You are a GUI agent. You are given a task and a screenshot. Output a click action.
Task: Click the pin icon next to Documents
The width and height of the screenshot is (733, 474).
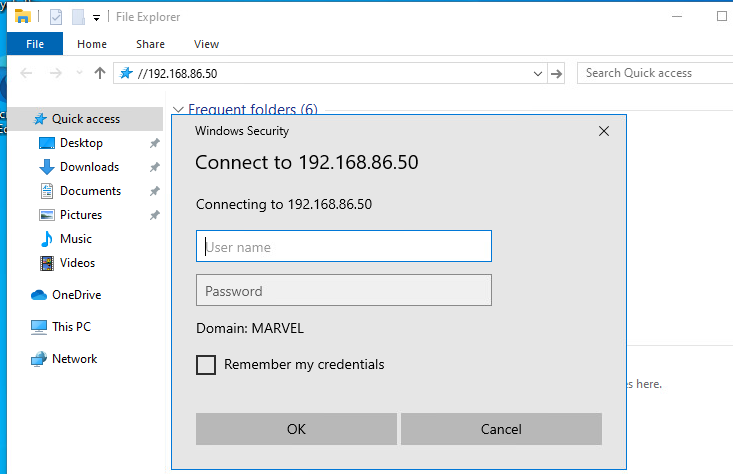coord(154,191)
